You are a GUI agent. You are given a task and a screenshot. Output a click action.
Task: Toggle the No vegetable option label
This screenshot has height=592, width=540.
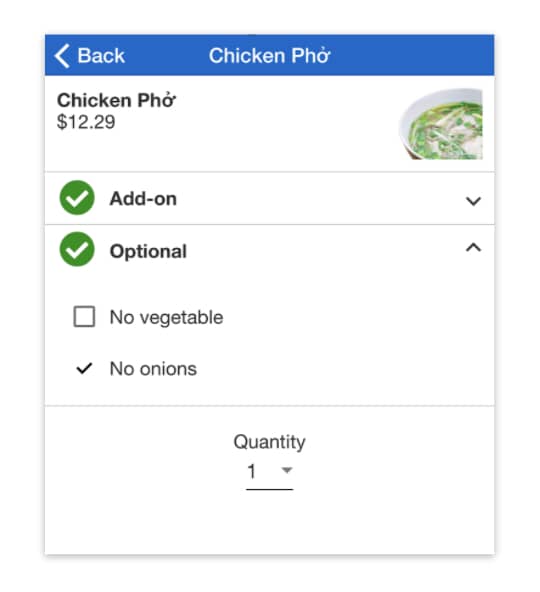pos(167,317)
